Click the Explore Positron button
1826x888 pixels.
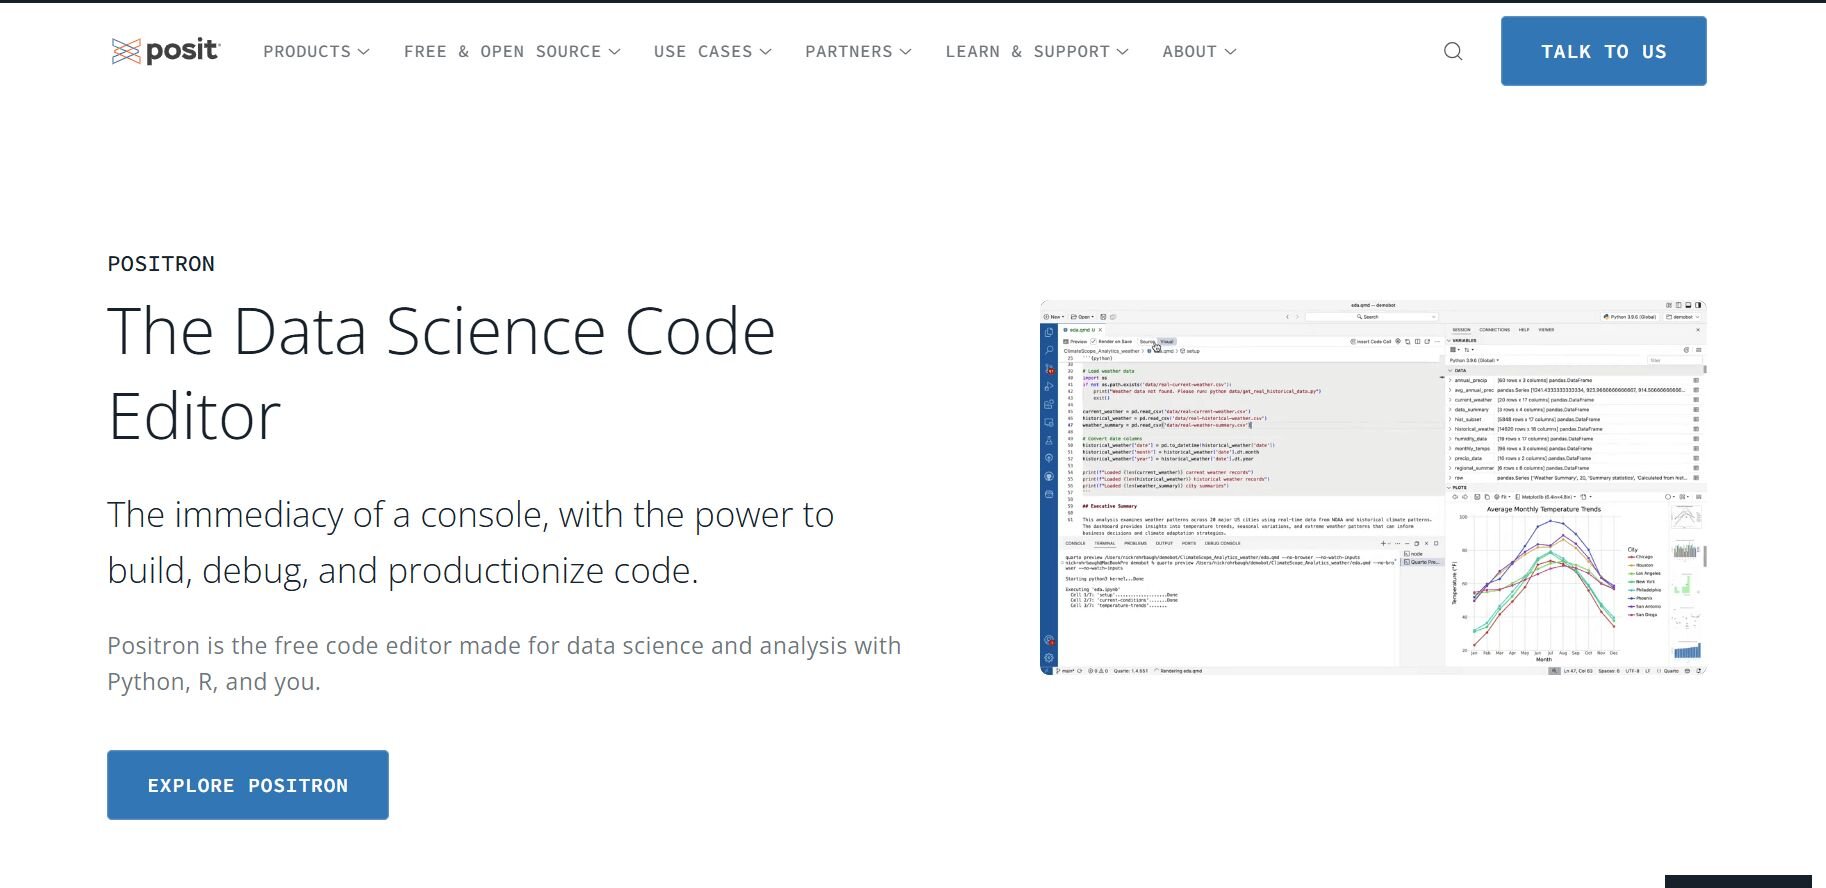(248, 785)
